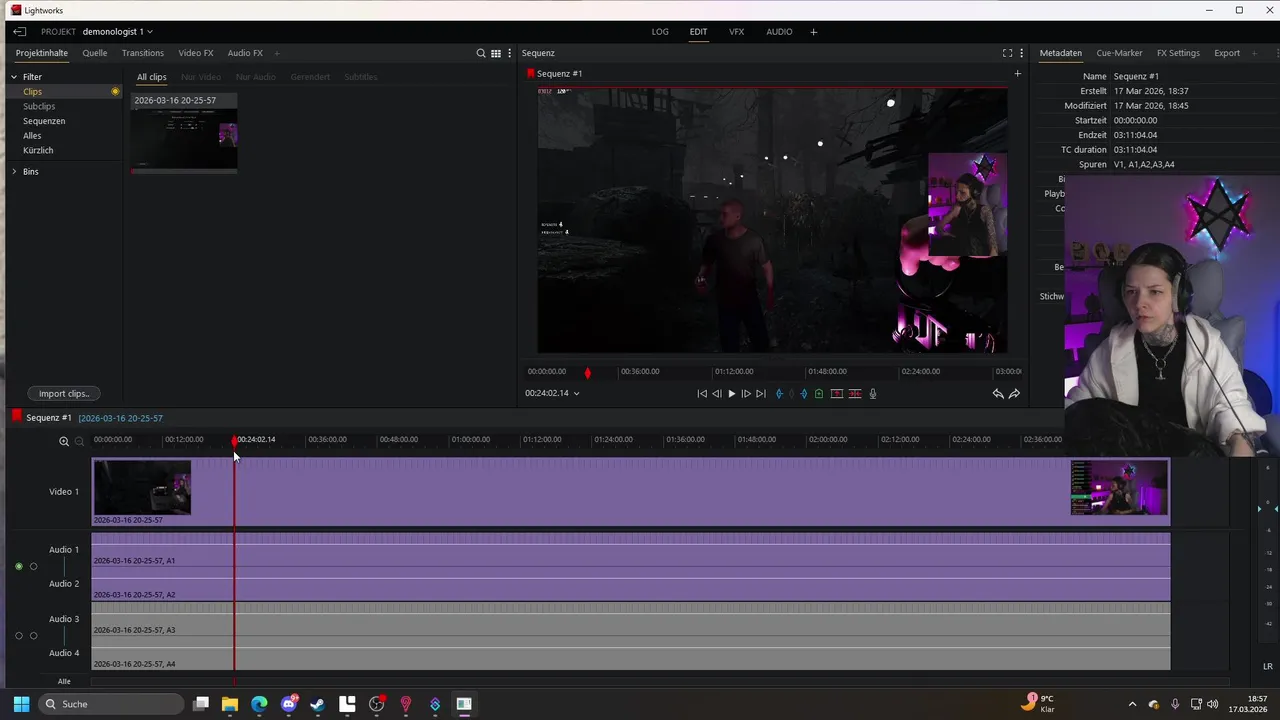Open the Video FX tab
Image resolution: width=1280 pixels, height=720 pixels.
[x=196, y=53]
